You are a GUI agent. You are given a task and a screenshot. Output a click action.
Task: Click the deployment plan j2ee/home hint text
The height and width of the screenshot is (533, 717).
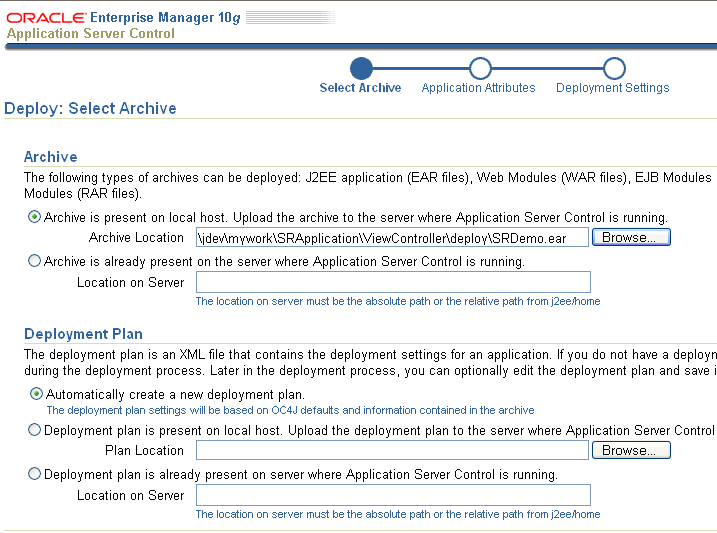[398, 514]
